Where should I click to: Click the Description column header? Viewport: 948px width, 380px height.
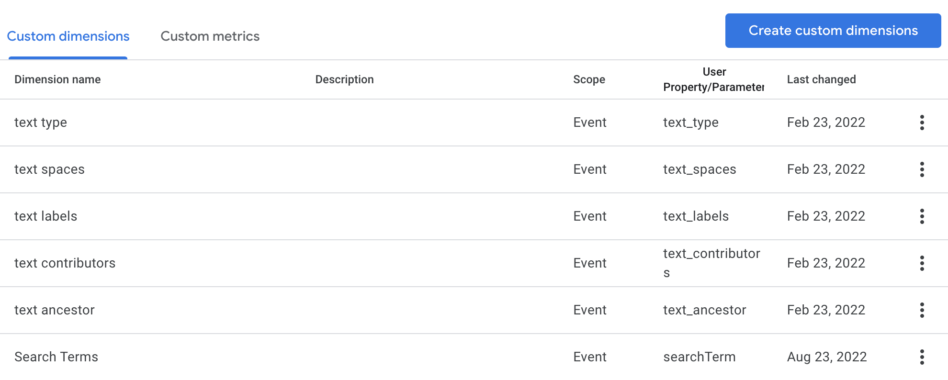[345, 79]
